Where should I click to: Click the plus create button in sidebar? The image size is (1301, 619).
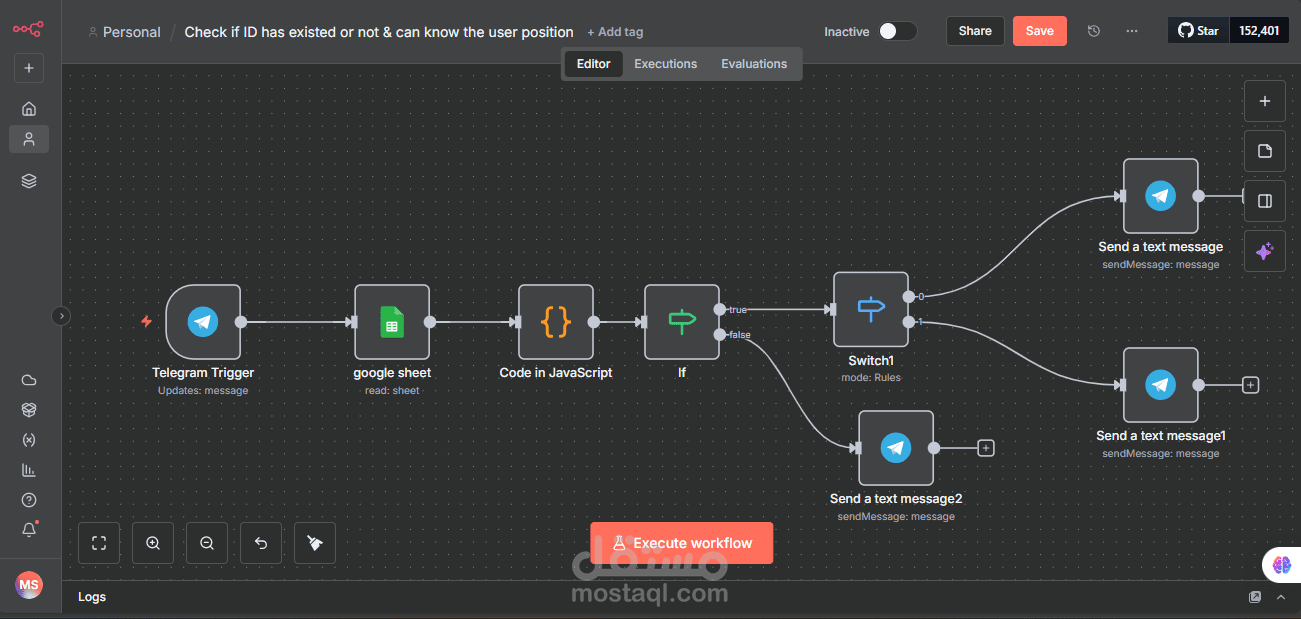coord(29,68)
